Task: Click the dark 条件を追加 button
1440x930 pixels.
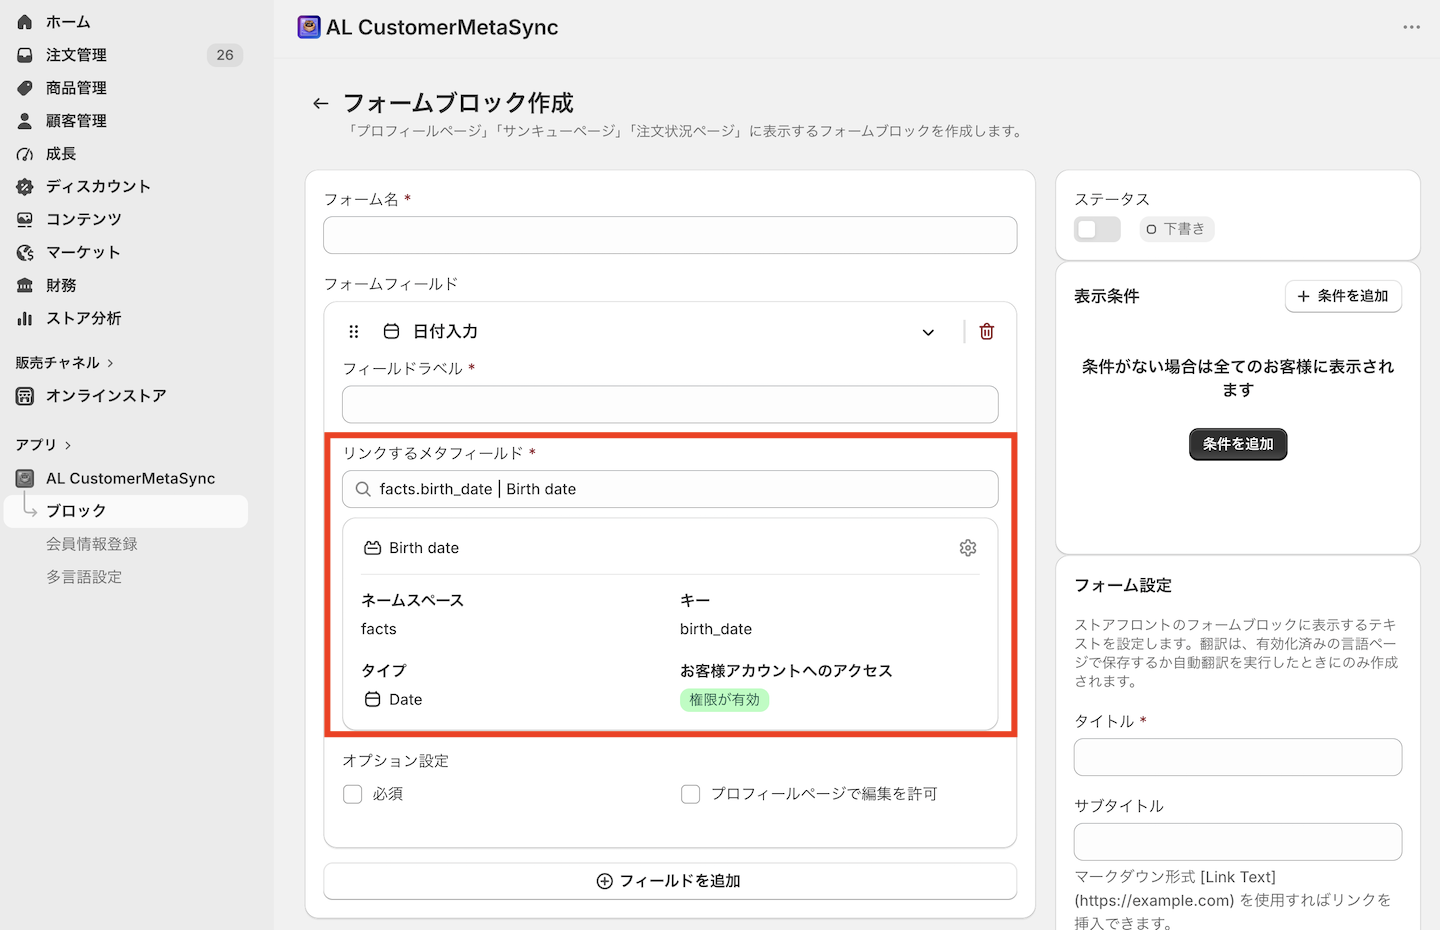Action: [1238, 444]
